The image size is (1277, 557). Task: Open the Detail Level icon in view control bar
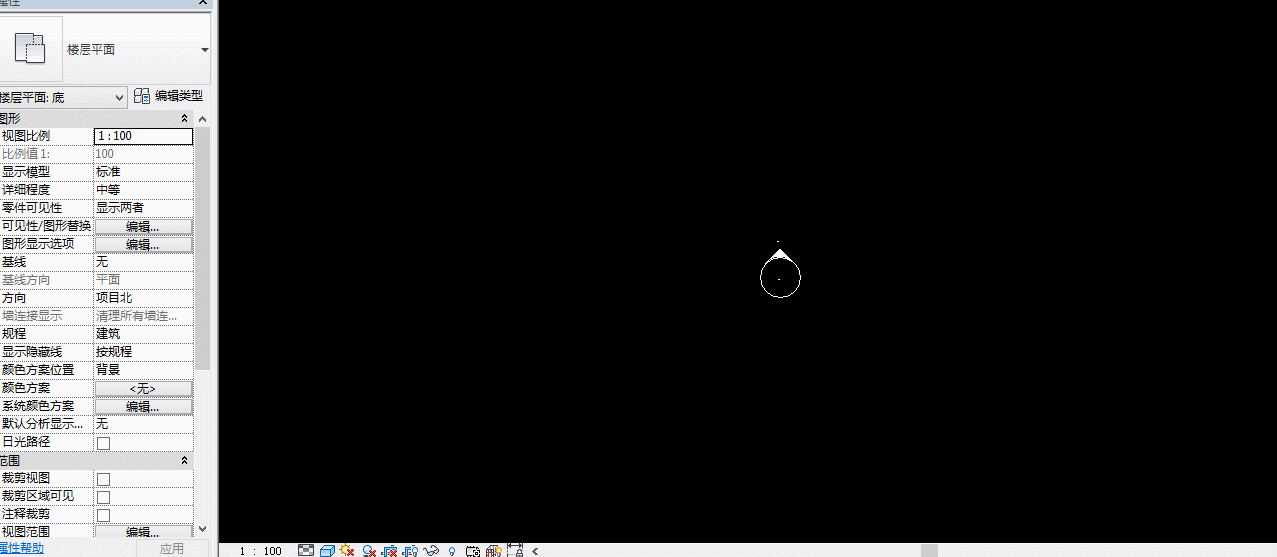(306, 550)
